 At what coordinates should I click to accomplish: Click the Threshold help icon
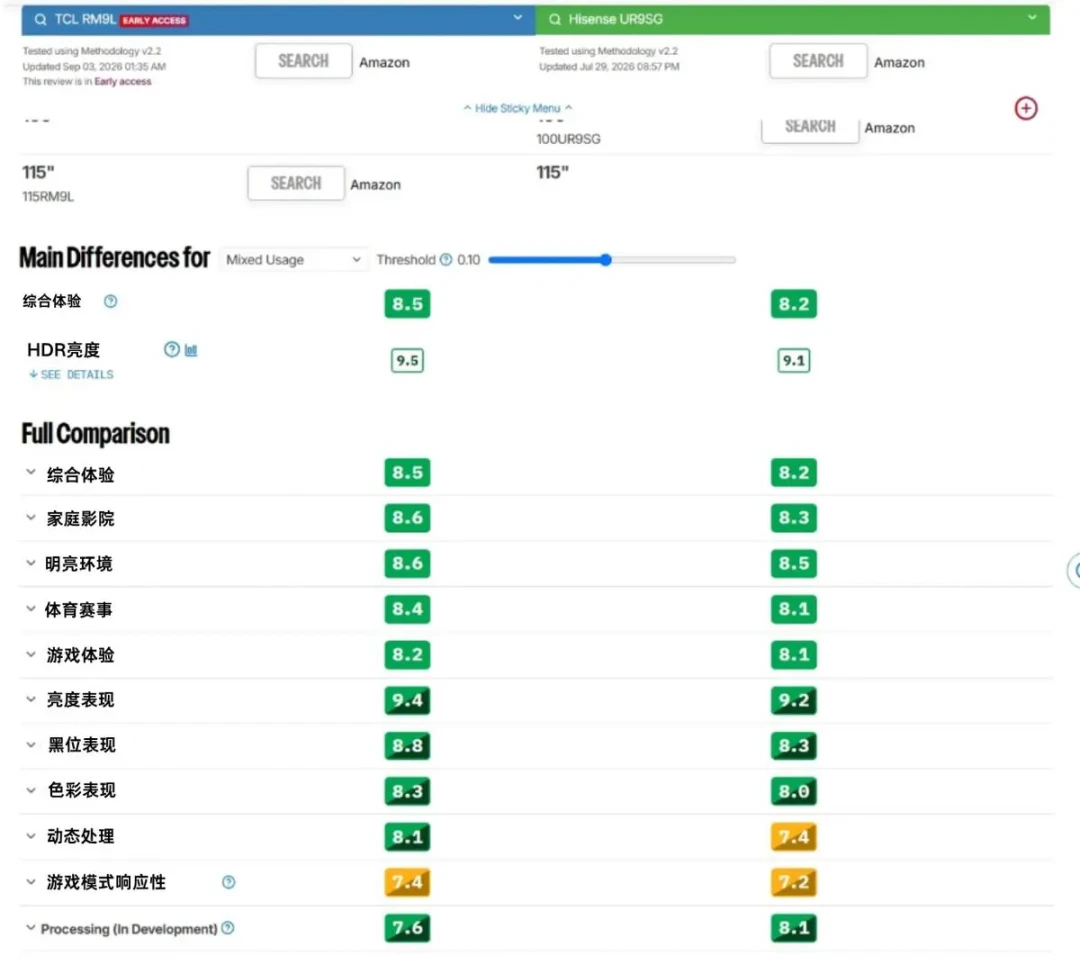point(446,260)
